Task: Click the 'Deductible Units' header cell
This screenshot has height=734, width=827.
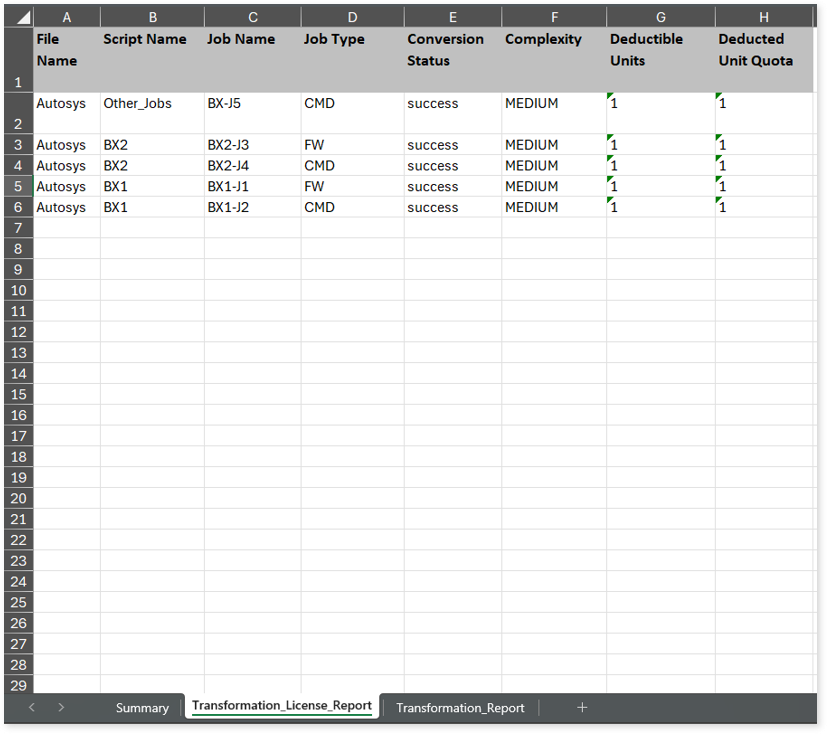Action: 660,60
